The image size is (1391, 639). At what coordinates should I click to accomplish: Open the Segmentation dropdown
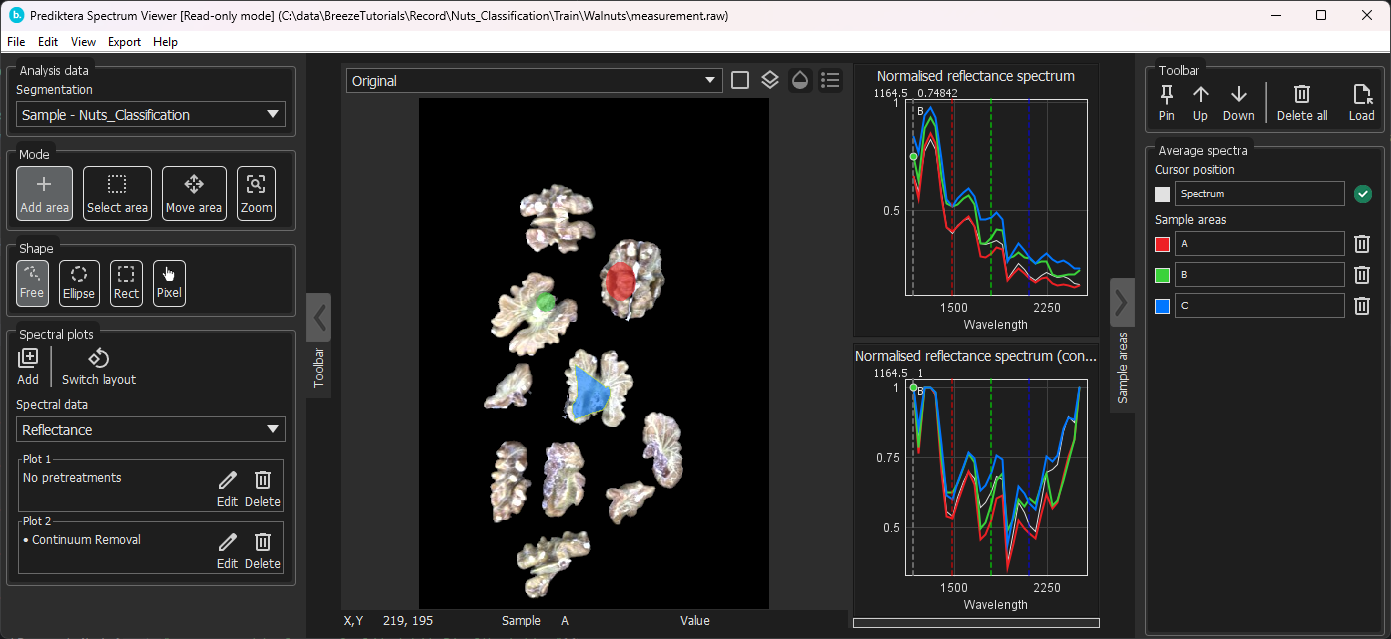tap(150, 115)
